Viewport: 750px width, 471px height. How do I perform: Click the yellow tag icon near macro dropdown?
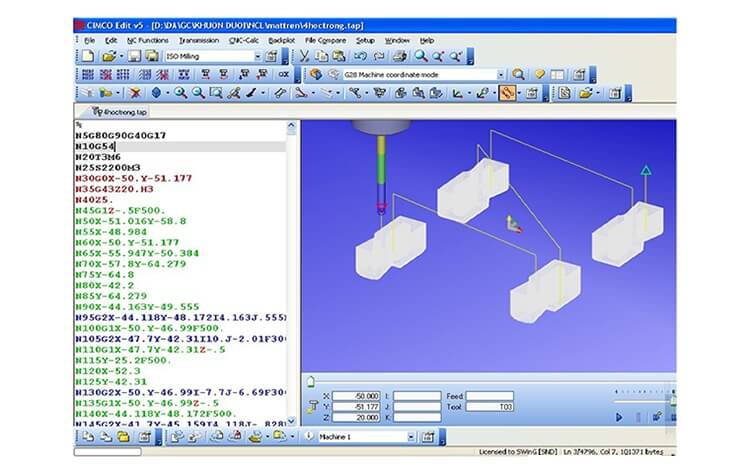(x=540, y=75)
